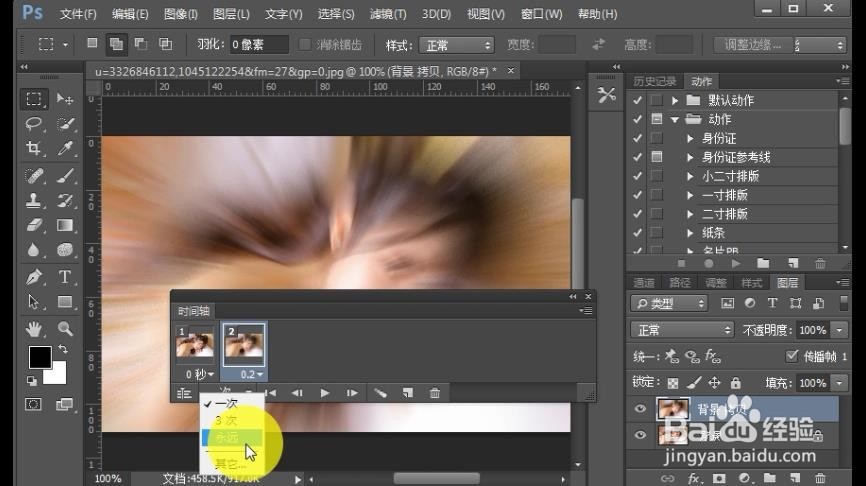Select the Zoom tool
This screenshot has width=866, height=486.
pyautogui.click(x=65, y=329)
